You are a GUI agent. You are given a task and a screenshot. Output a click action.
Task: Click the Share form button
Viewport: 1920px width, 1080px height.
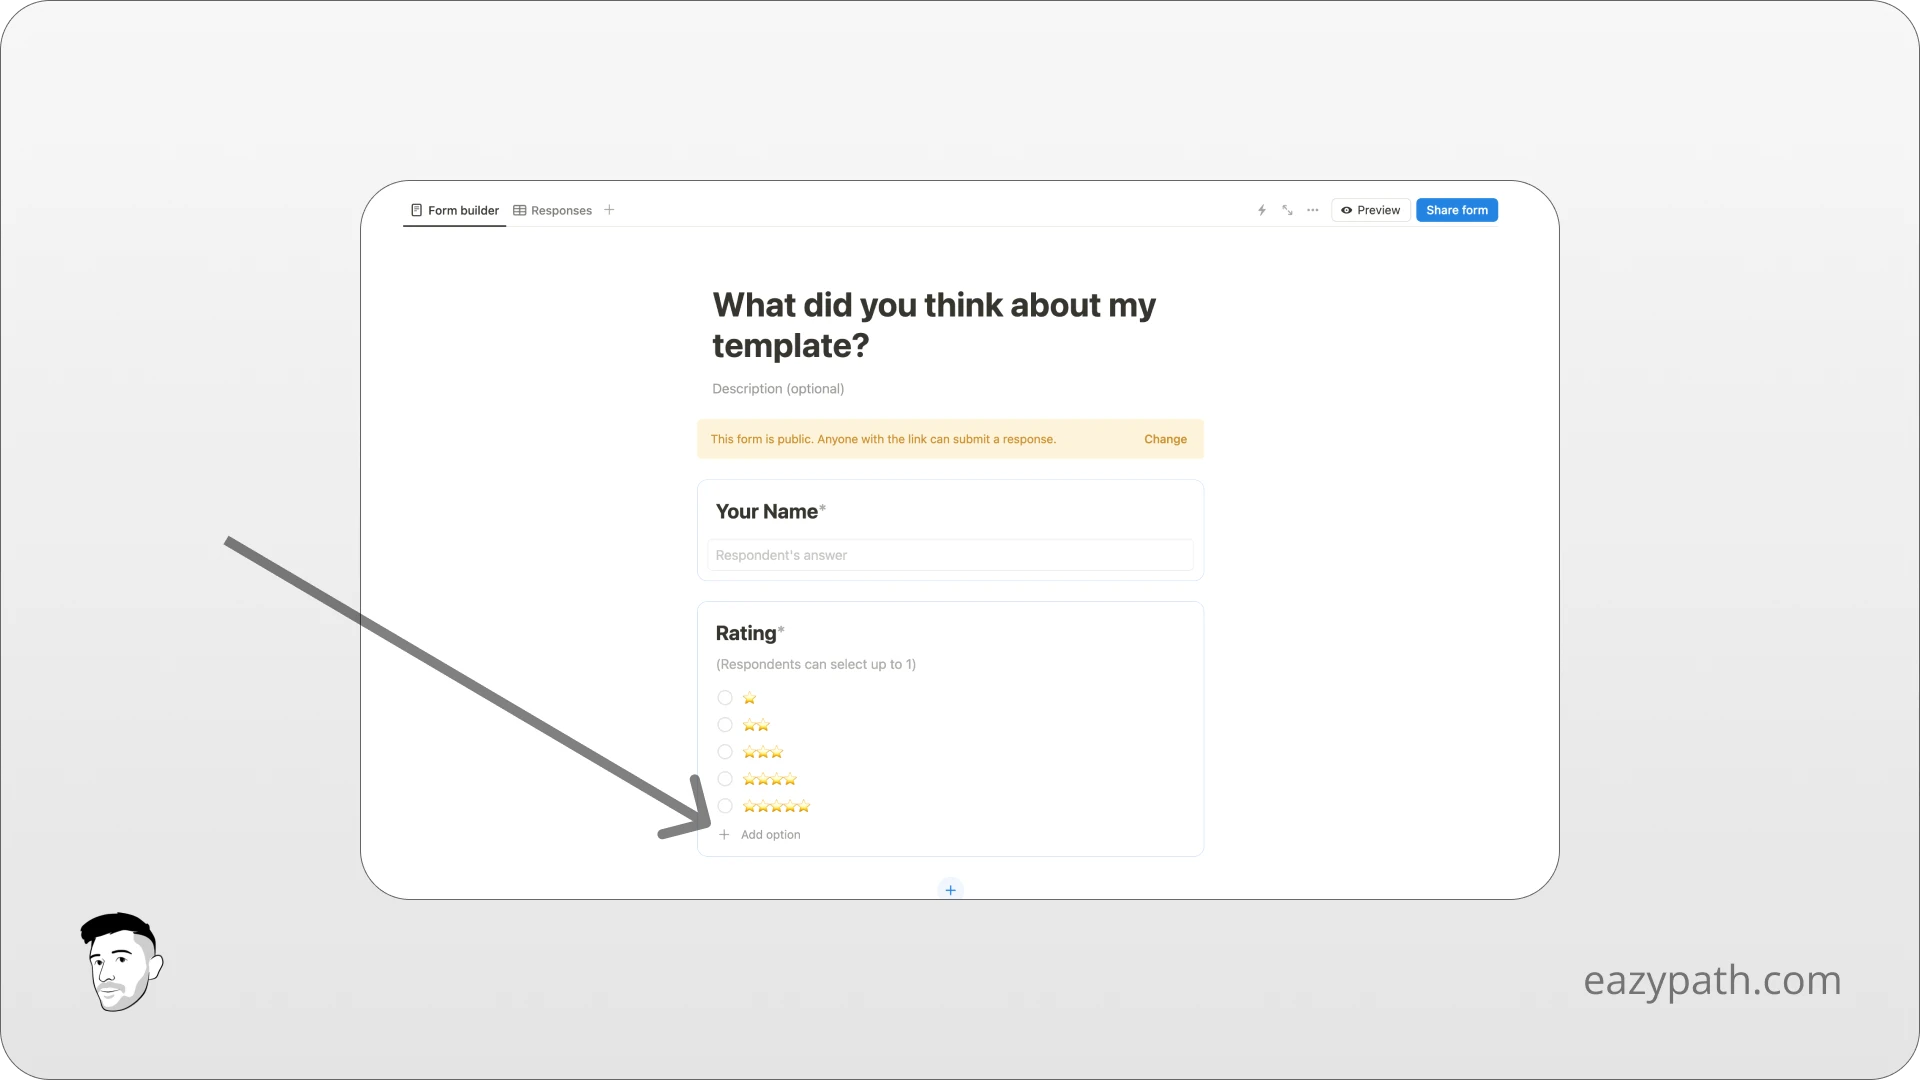point(1456,210)
